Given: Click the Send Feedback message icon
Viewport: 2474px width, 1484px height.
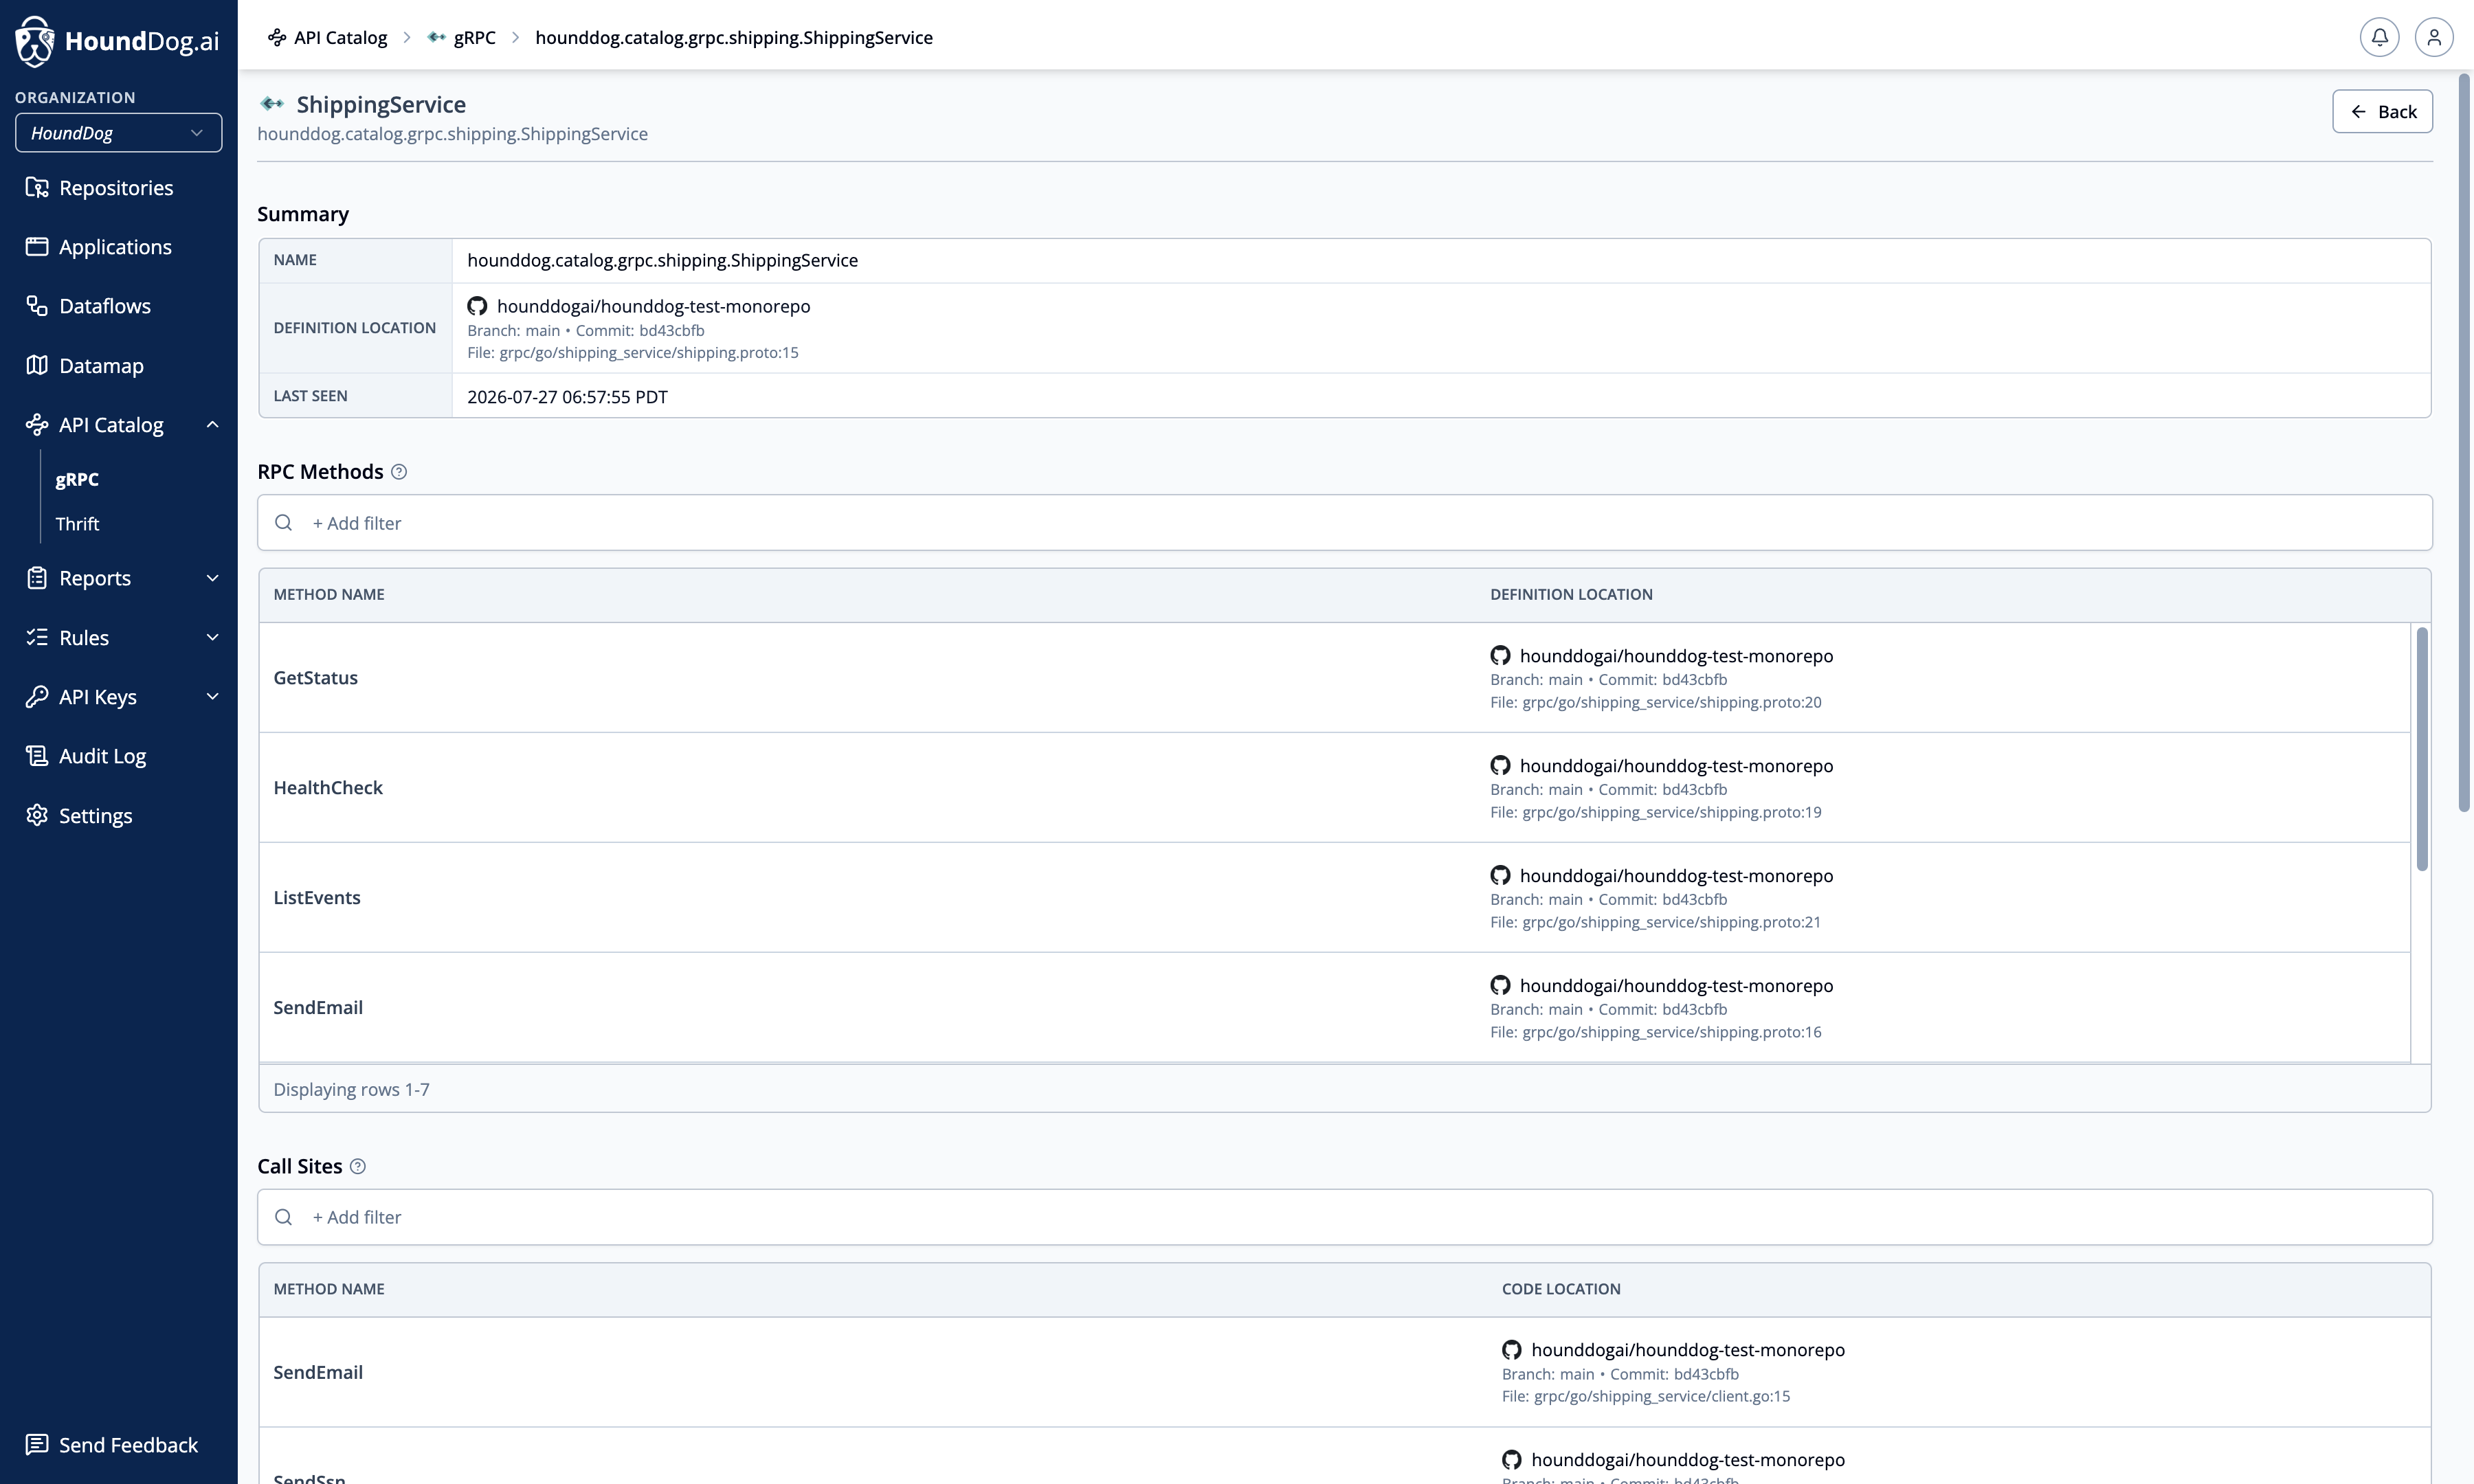Looking at the screenshot, I should tap(37, 1444).
